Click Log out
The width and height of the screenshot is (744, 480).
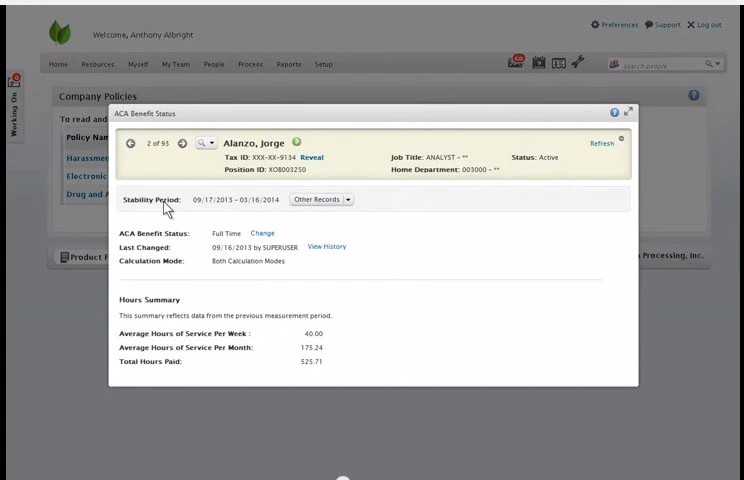(x=705, y=25)
